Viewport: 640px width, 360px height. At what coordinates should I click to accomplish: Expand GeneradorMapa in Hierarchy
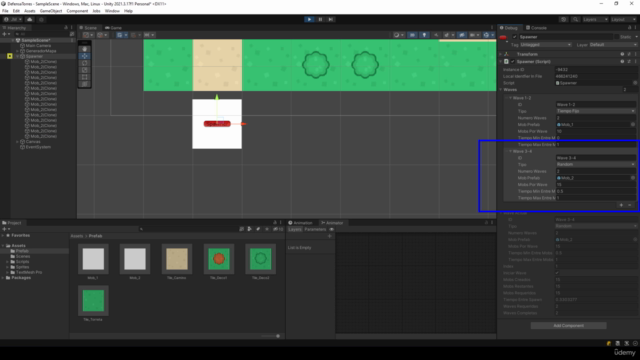tap(18, 51)
